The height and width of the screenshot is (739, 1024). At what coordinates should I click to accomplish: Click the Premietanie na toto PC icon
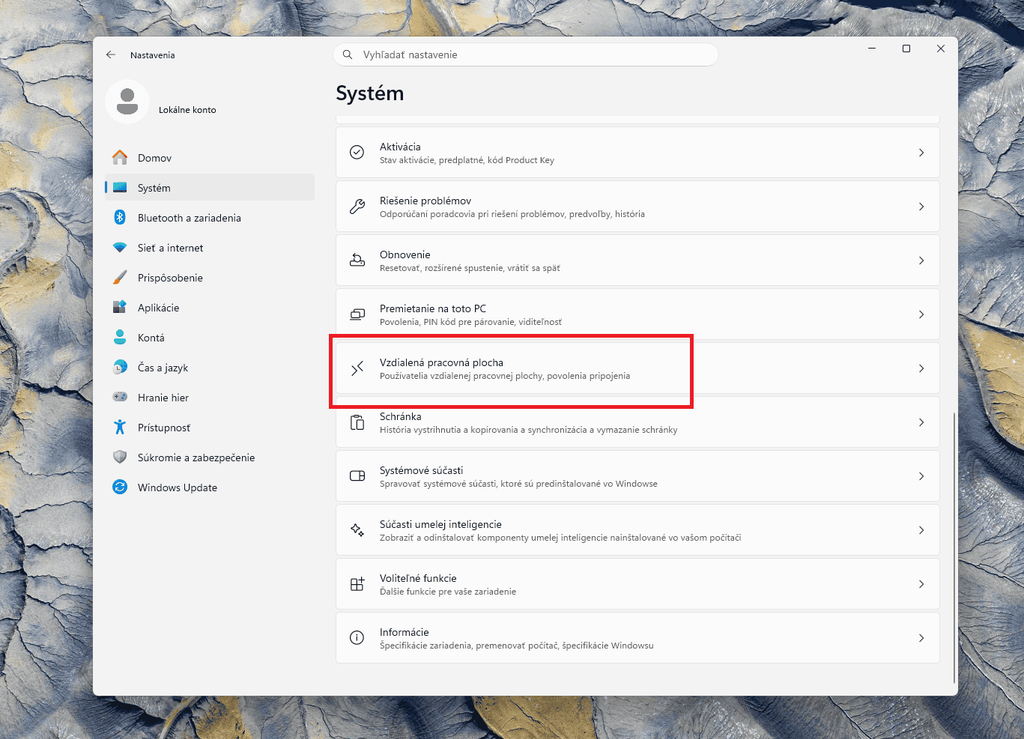[357, 314]
